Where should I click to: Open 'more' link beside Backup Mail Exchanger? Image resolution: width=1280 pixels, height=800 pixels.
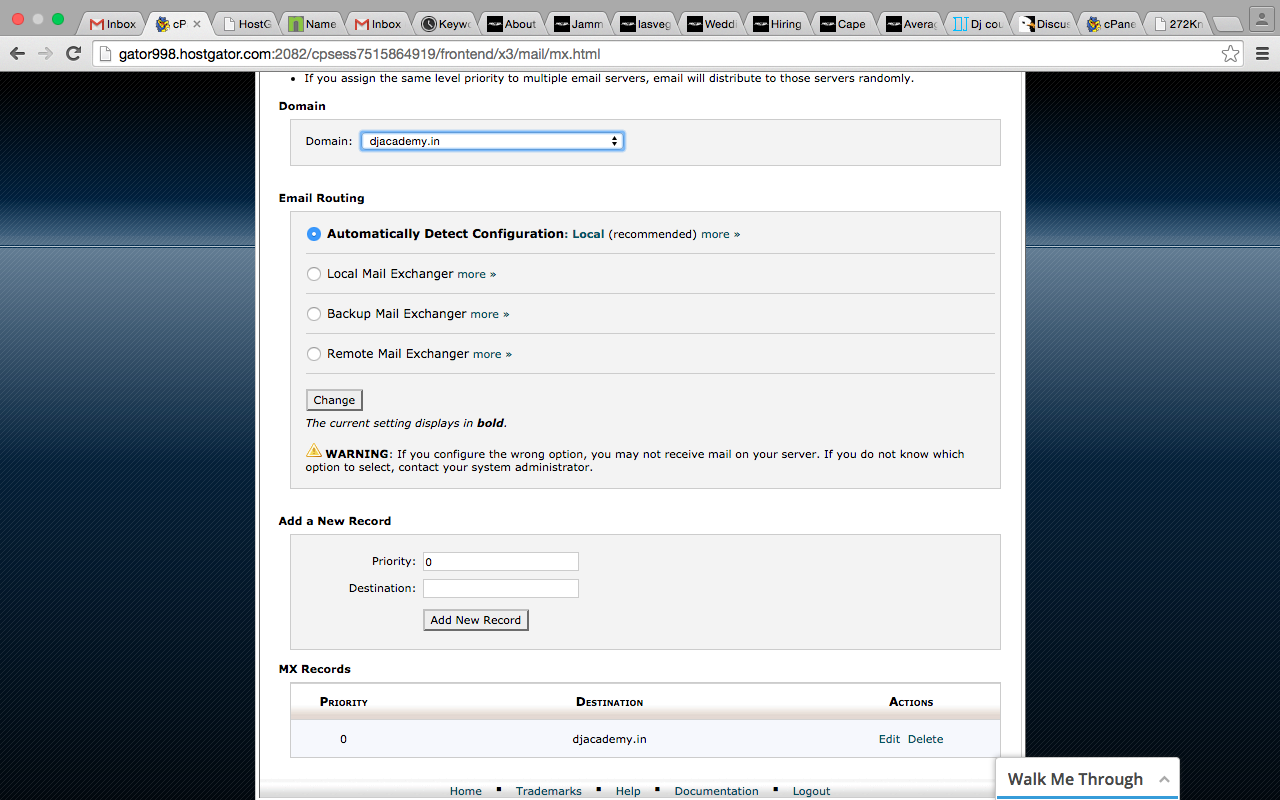coord(490,314)
